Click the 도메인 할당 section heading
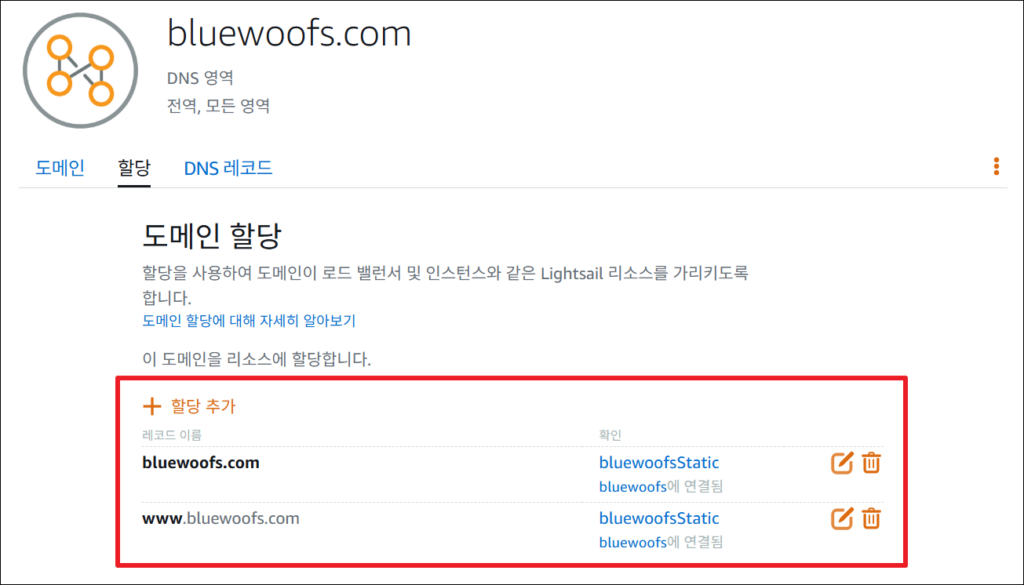The width and height of the screenshot is (1024, 585). (212, 236)
